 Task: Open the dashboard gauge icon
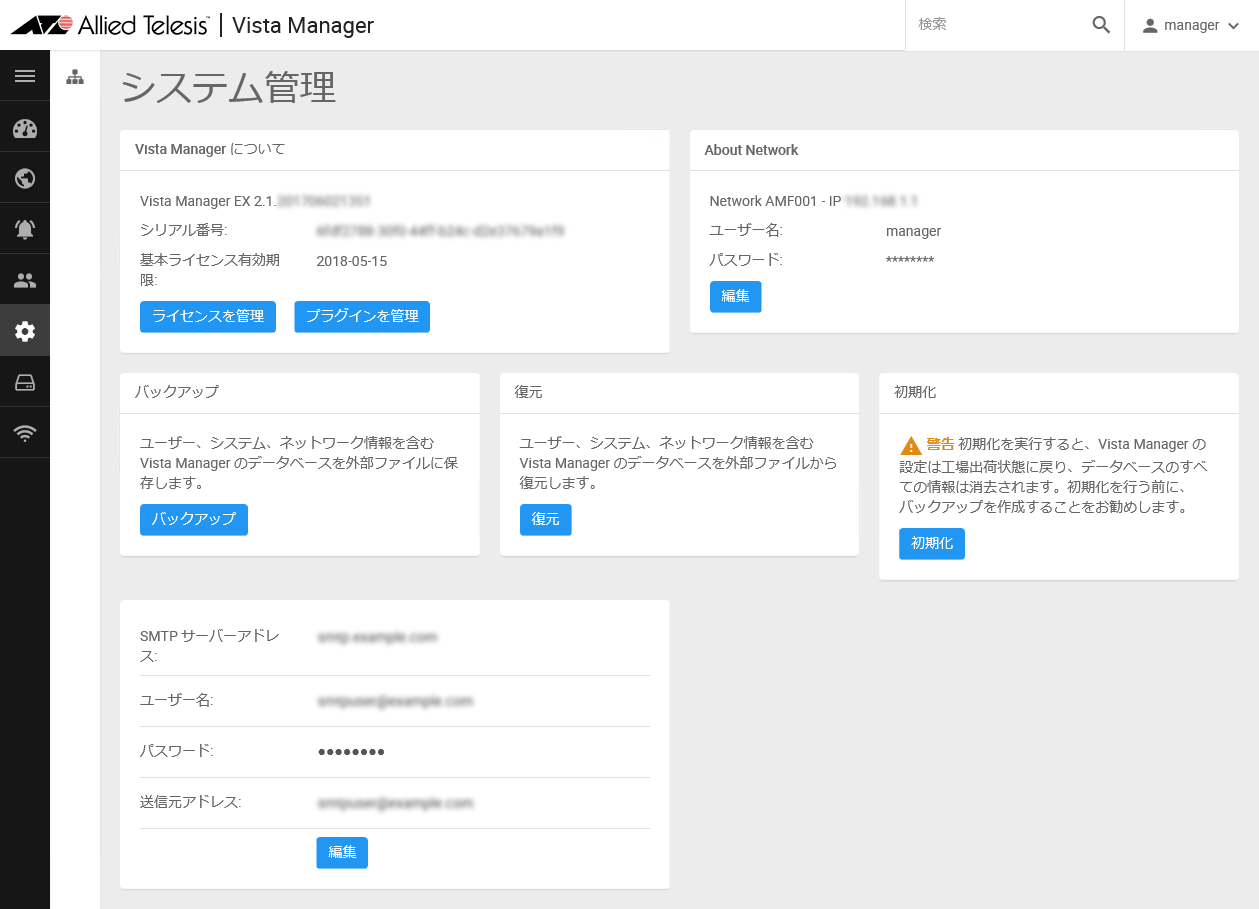25,128
